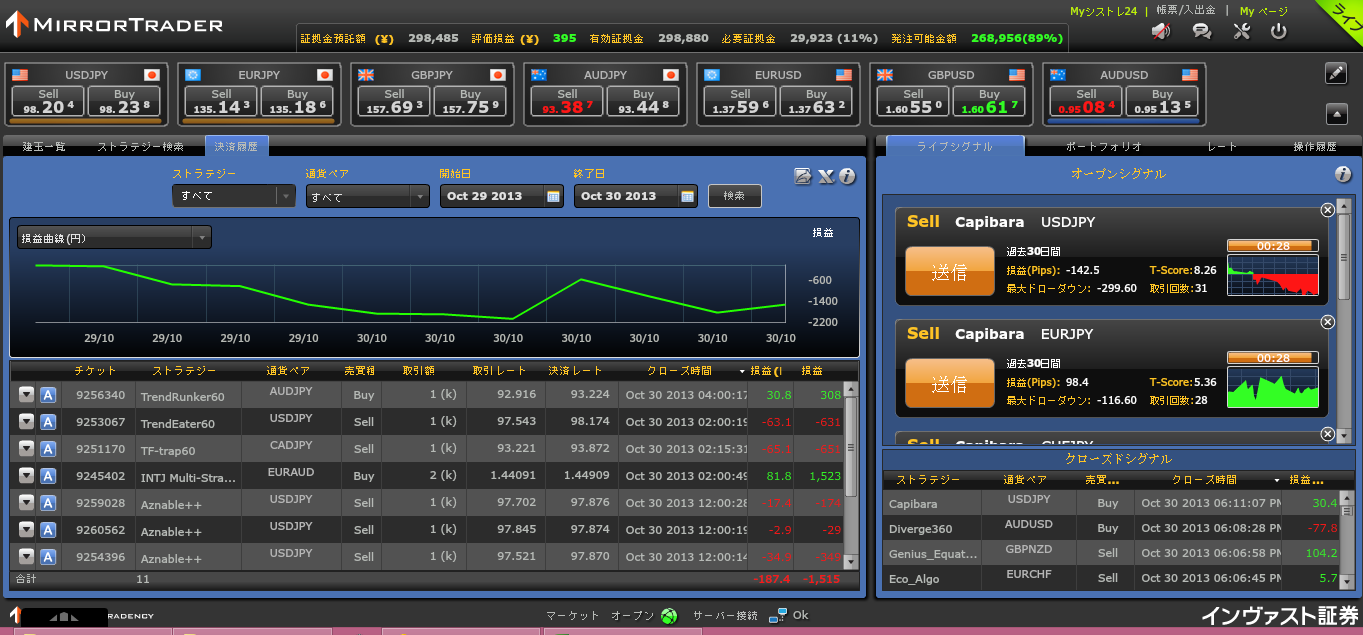Screen dimensions: 1363x635
Task: Click the power logout icon
Action: pyautogui.click(x=1279, y=31)
